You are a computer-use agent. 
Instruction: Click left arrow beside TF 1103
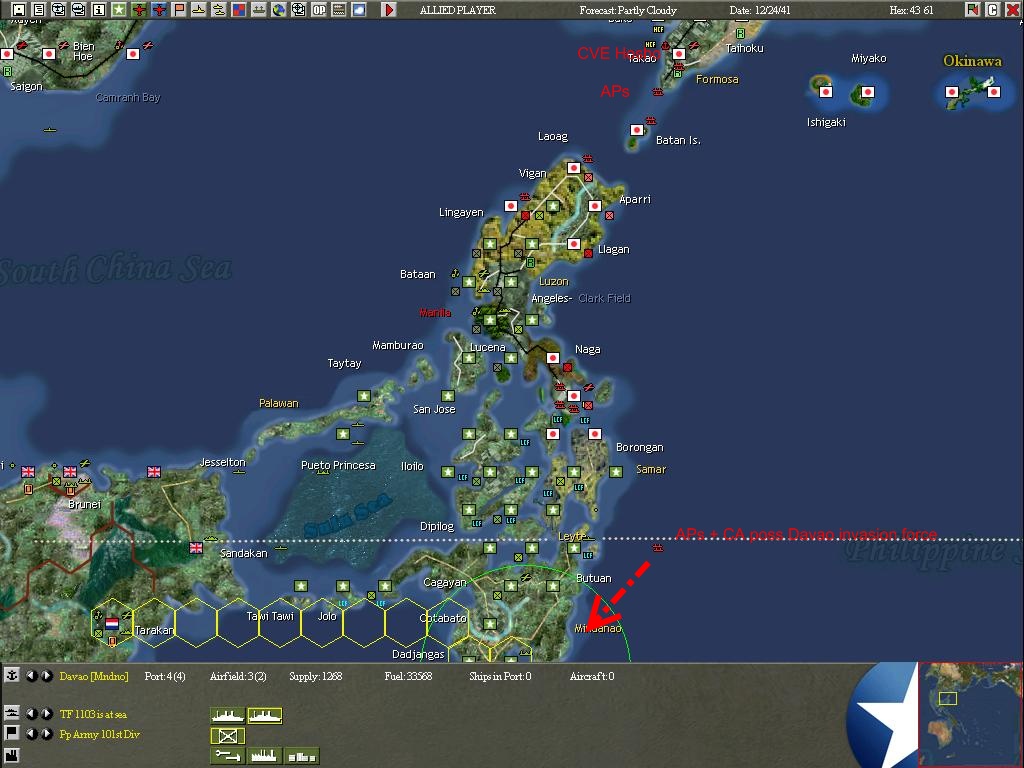point(31,713)
